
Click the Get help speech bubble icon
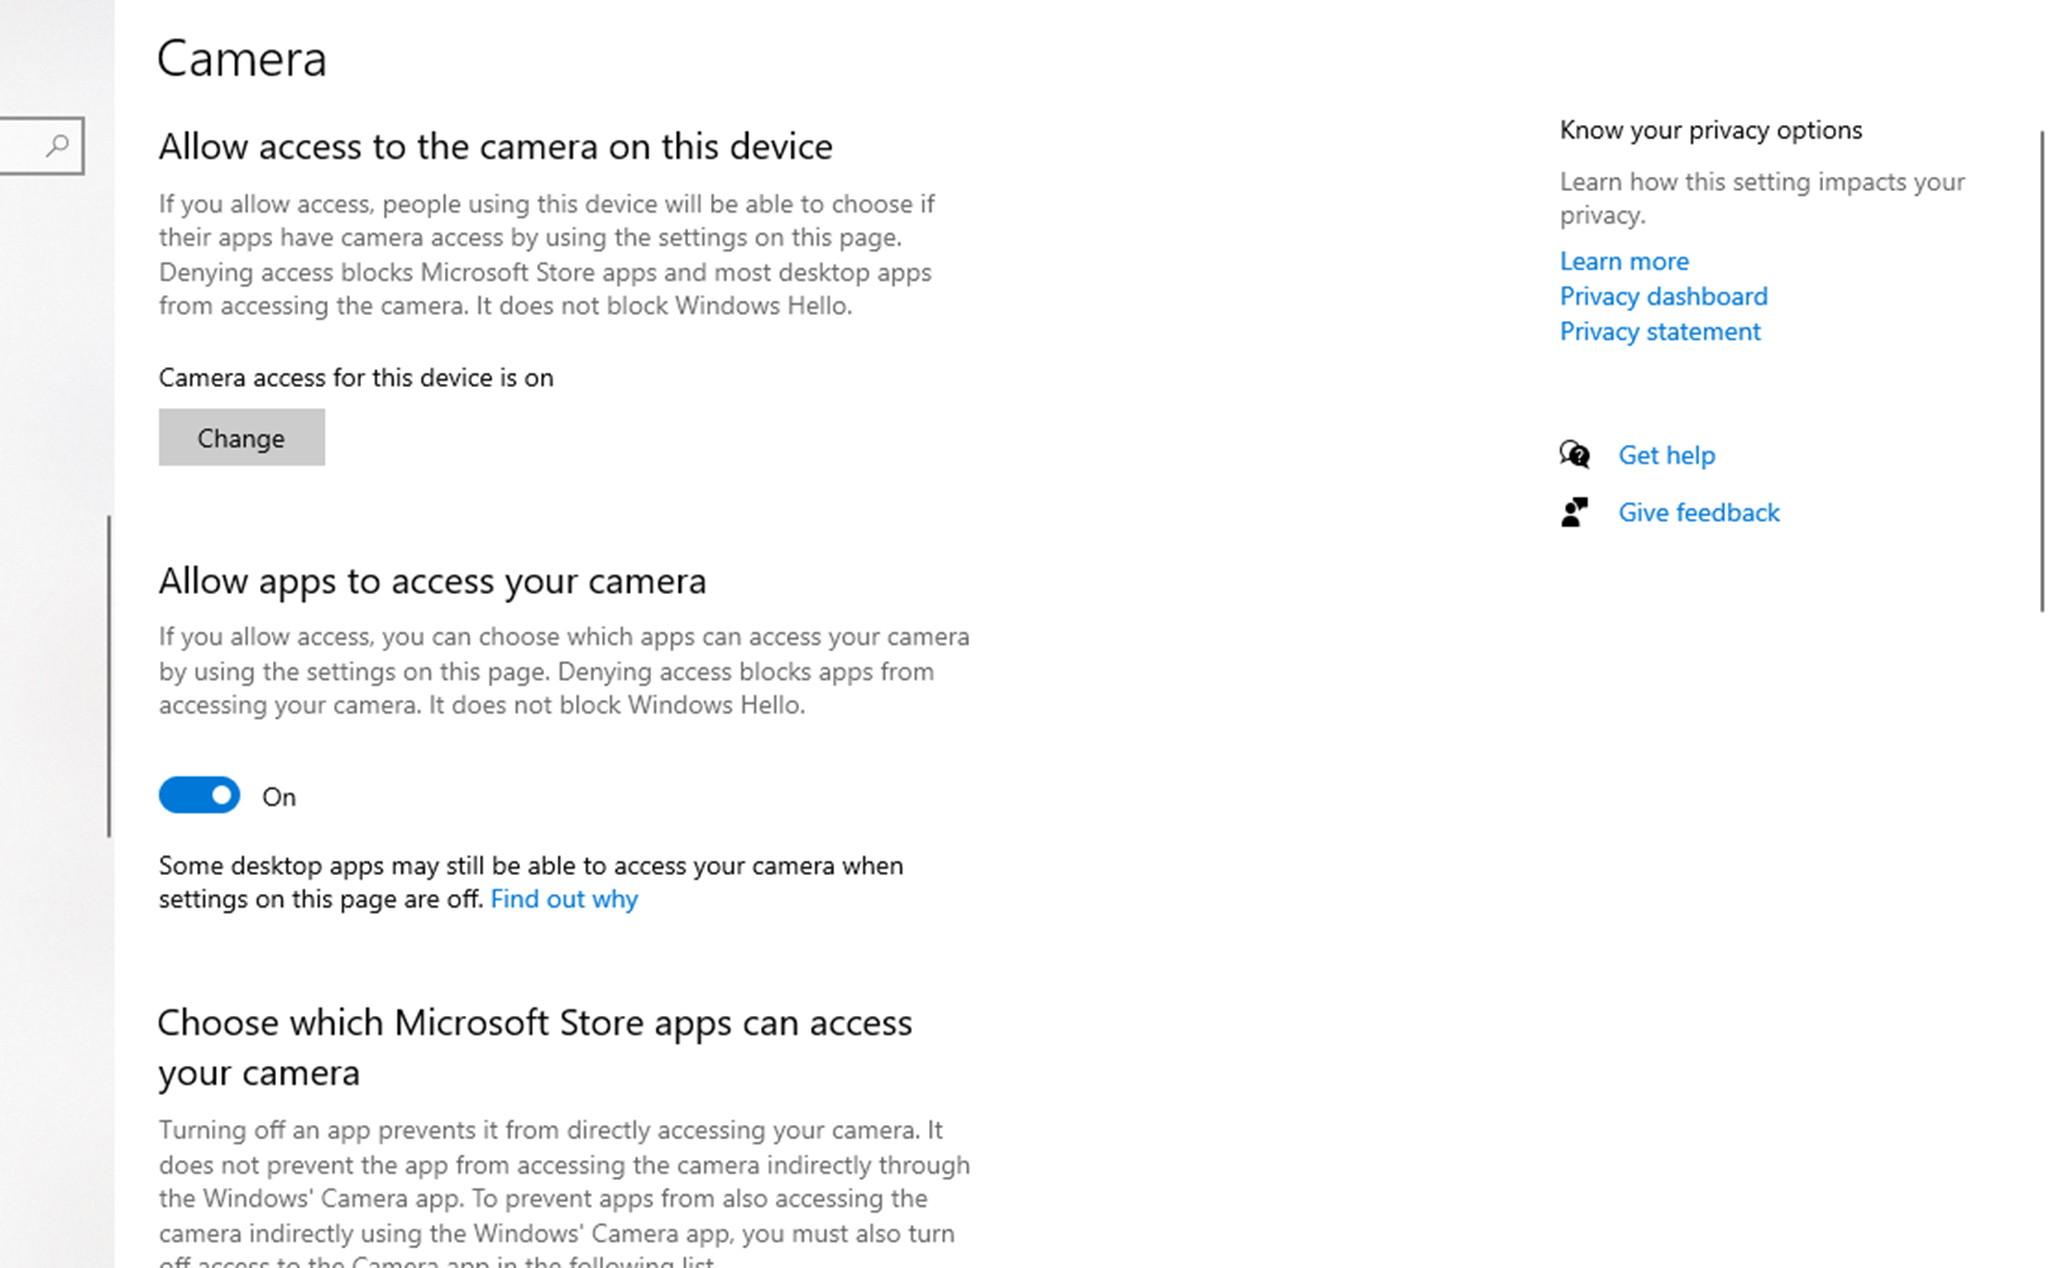click(1573, 455)
